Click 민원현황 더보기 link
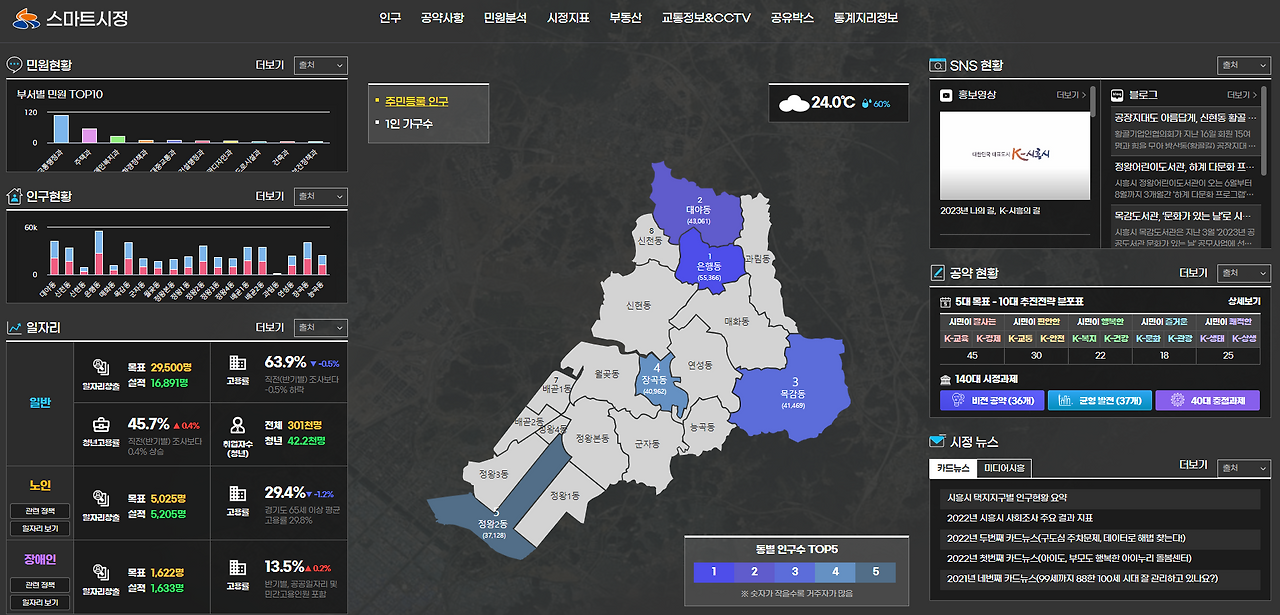 point(270,65)
